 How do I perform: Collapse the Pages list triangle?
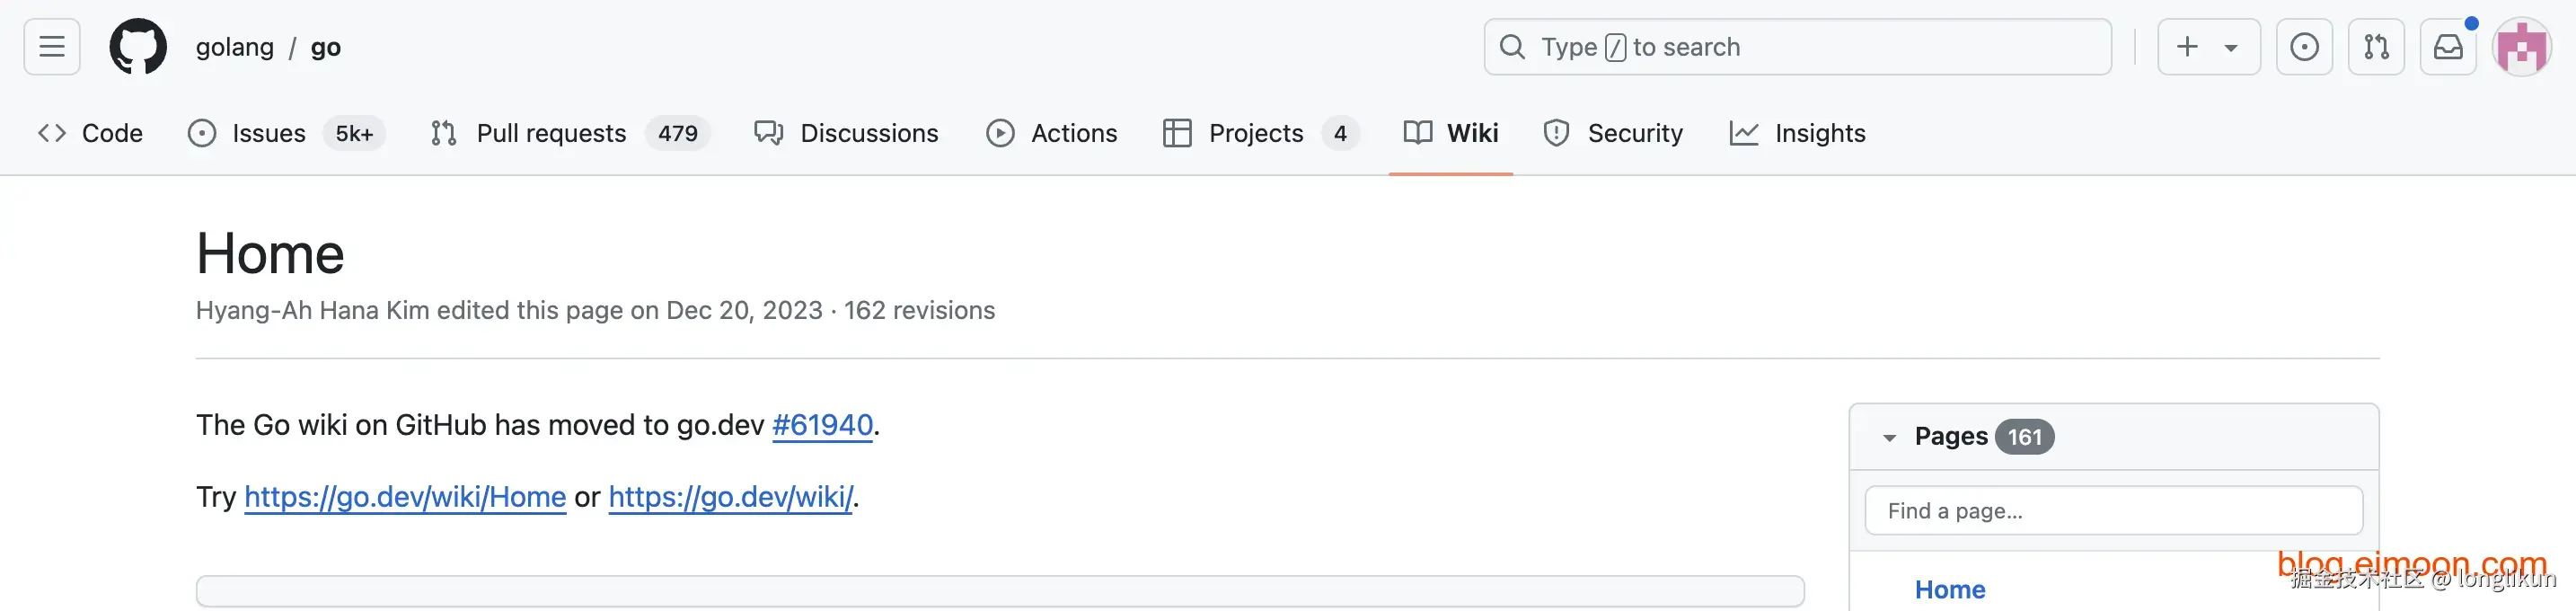click(x=1889, y=438)
